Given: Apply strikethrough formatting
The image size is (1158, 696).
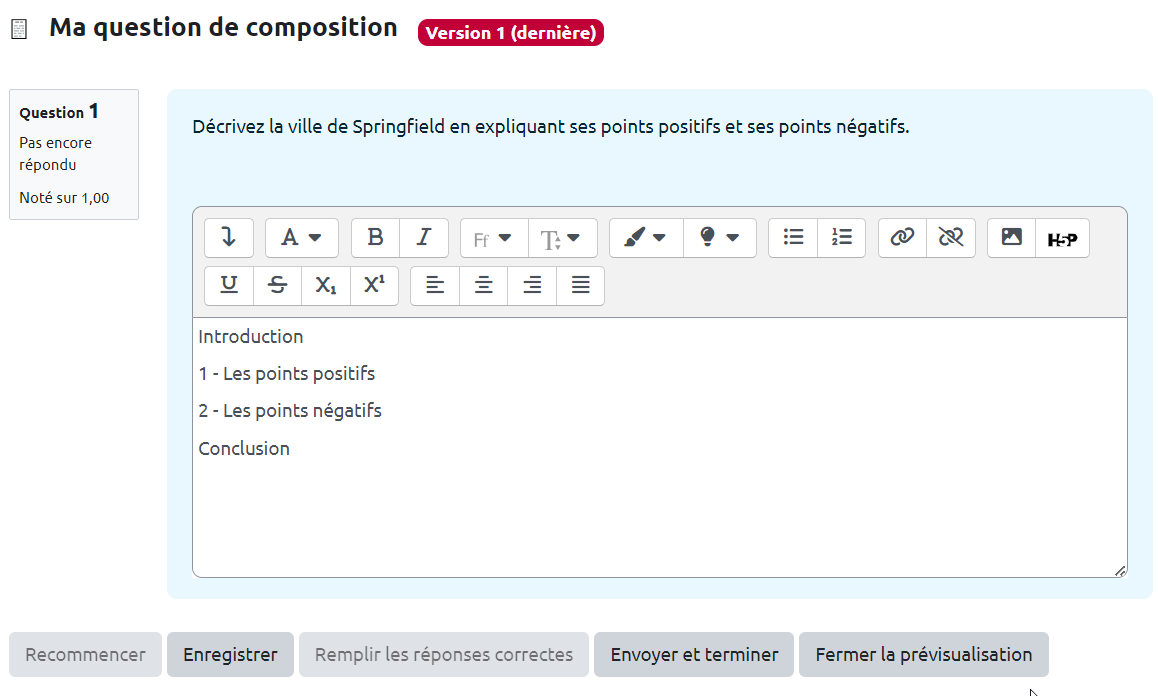Looking at the screenshot, I should pos(278,285).
